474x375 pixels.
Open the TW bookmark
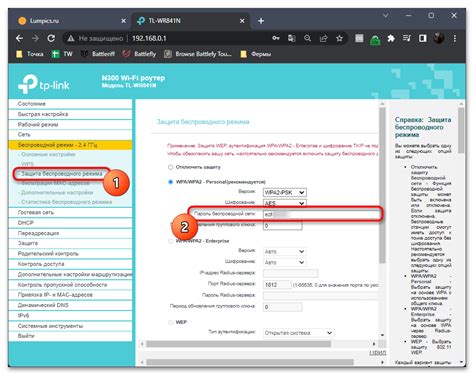[62, 54]
